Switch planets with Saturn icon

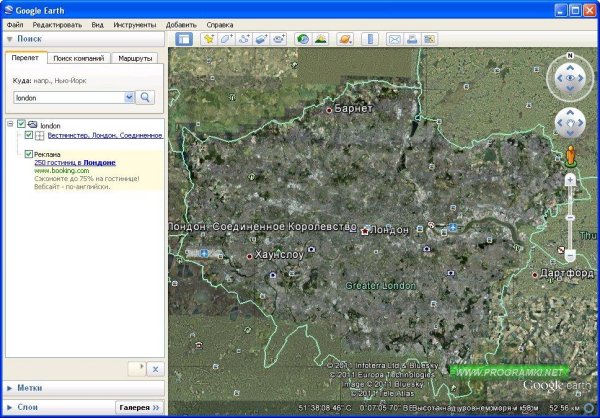(x=345, y=39)
